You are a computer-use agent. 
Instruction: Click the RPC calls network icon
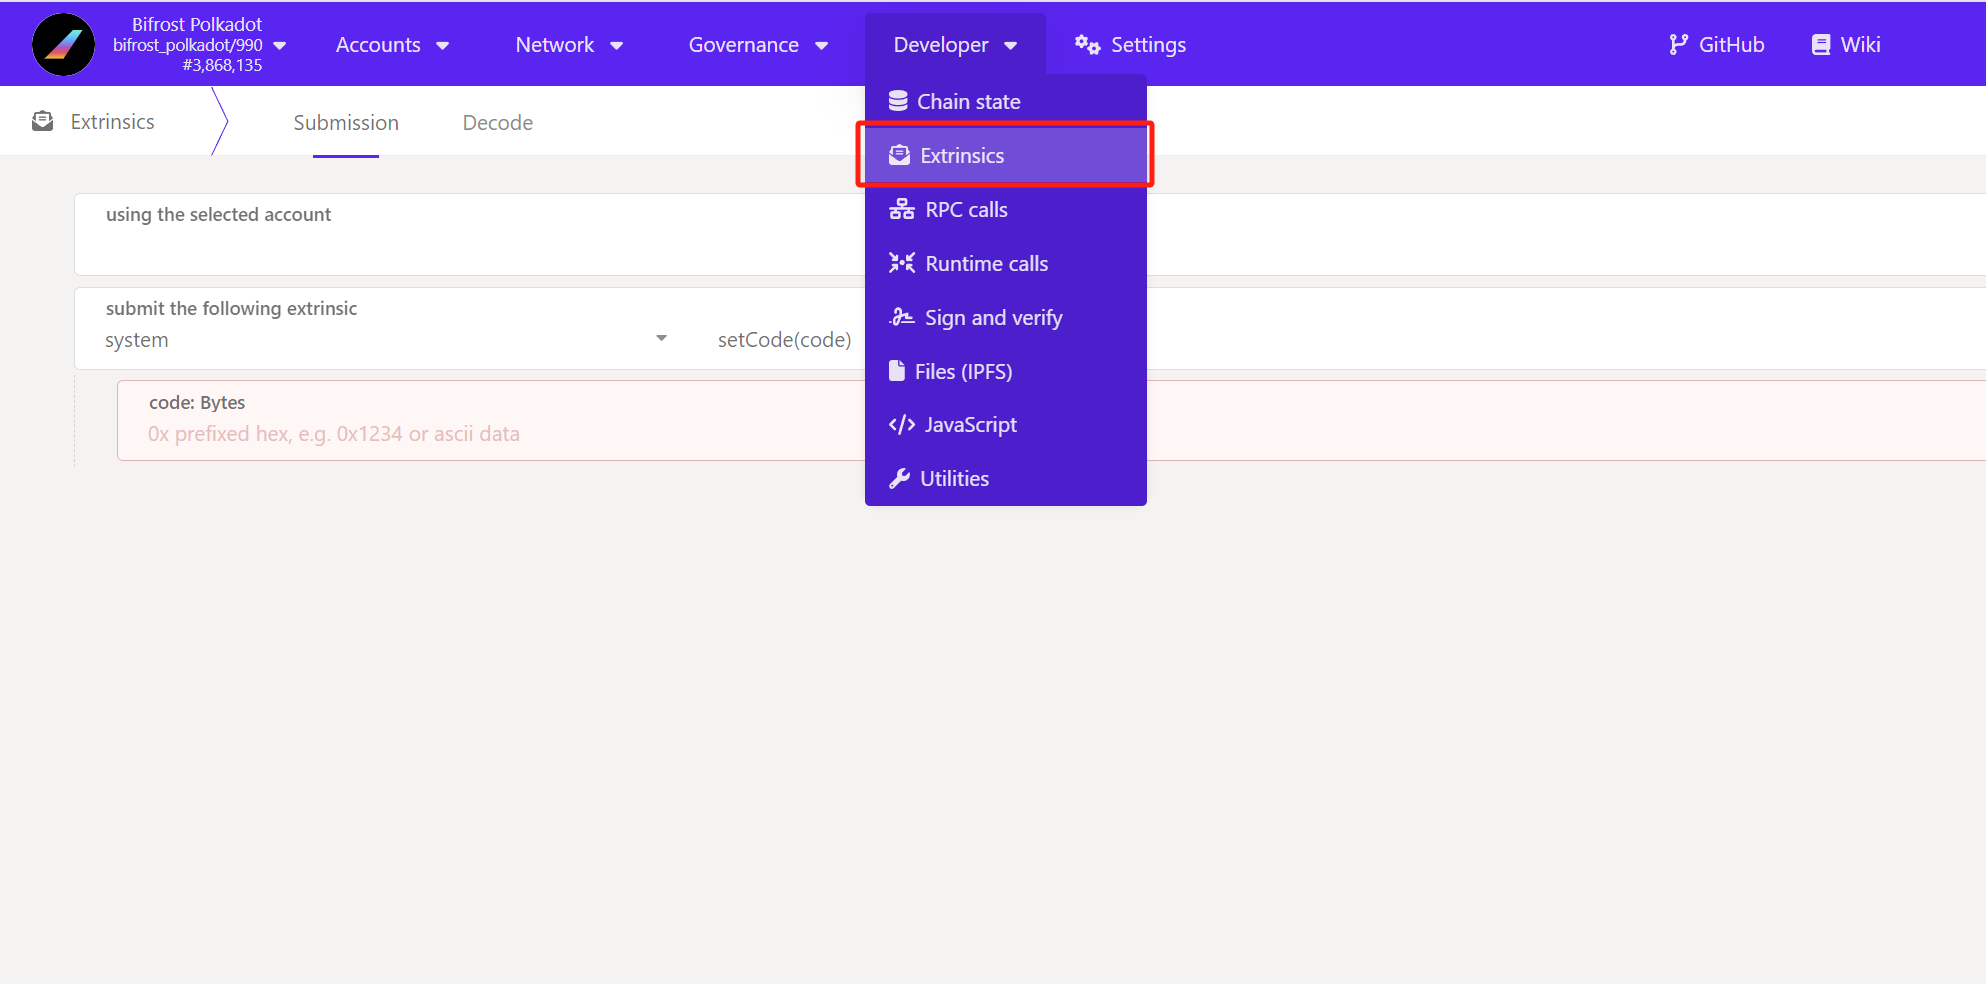pos(901,210)
